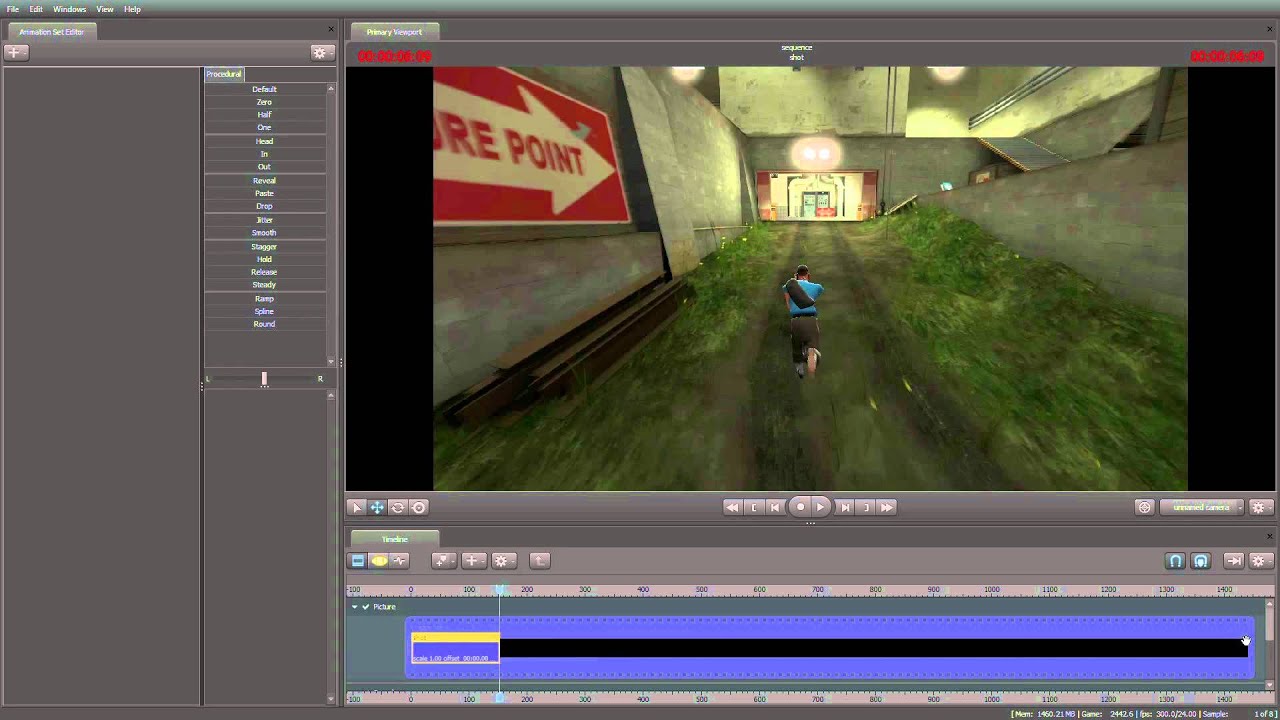Click the timeline arrow-to-end button
This screenshot has height=720, width=1280.
point(1234,561)
